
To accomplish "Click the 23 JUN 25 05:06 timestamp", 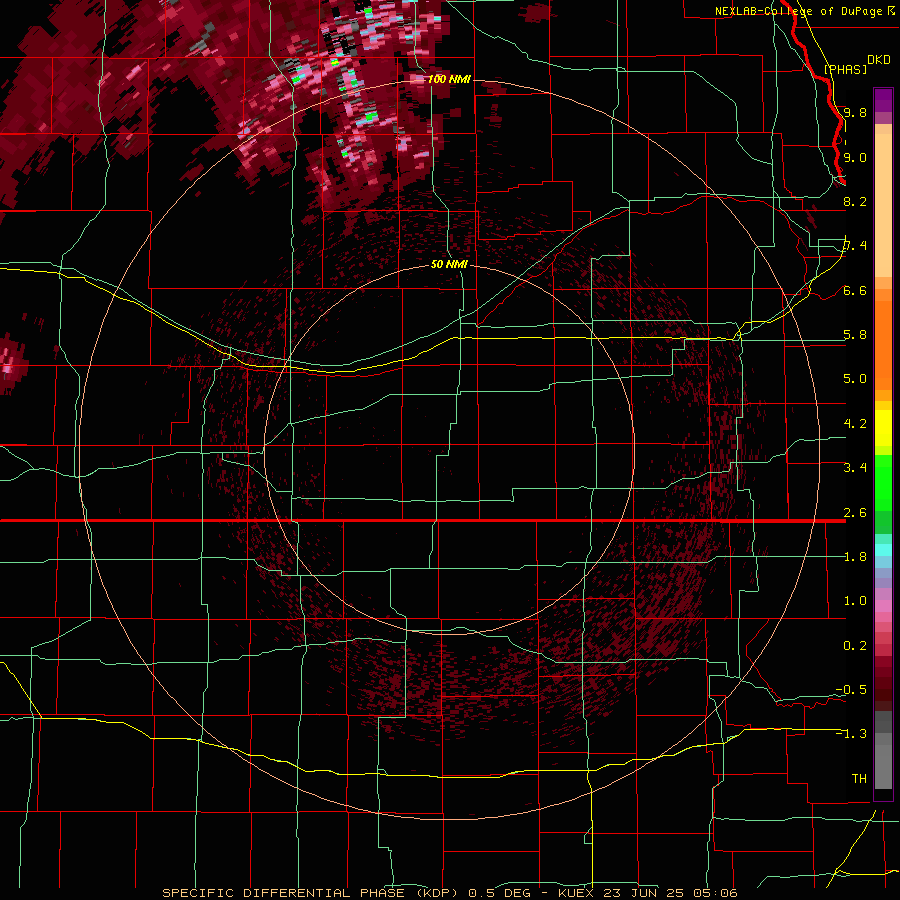I will coord(670,893).
